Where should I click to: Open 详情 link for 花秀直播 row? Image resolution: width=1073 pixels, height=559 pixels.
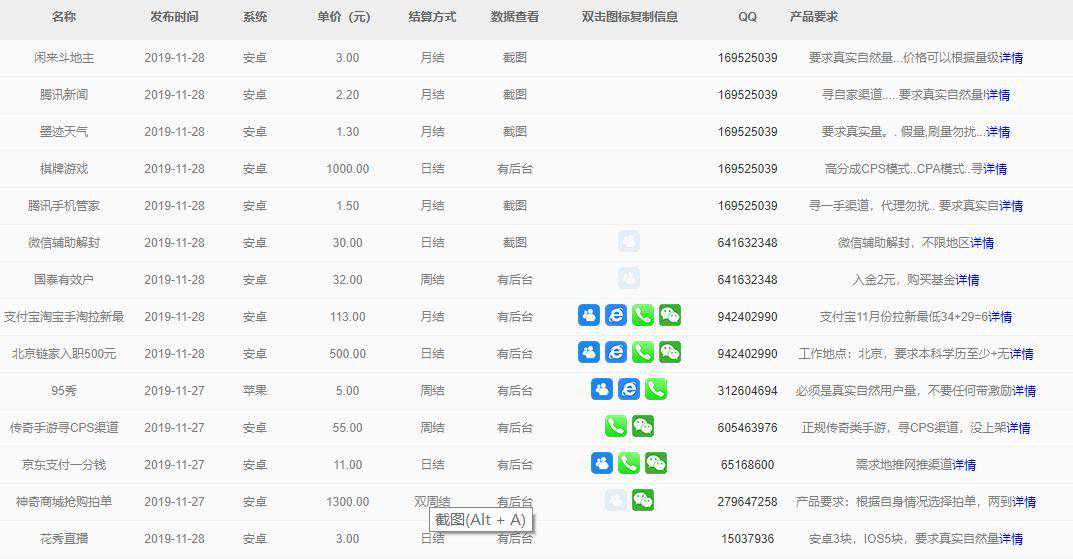[1011, 539]
